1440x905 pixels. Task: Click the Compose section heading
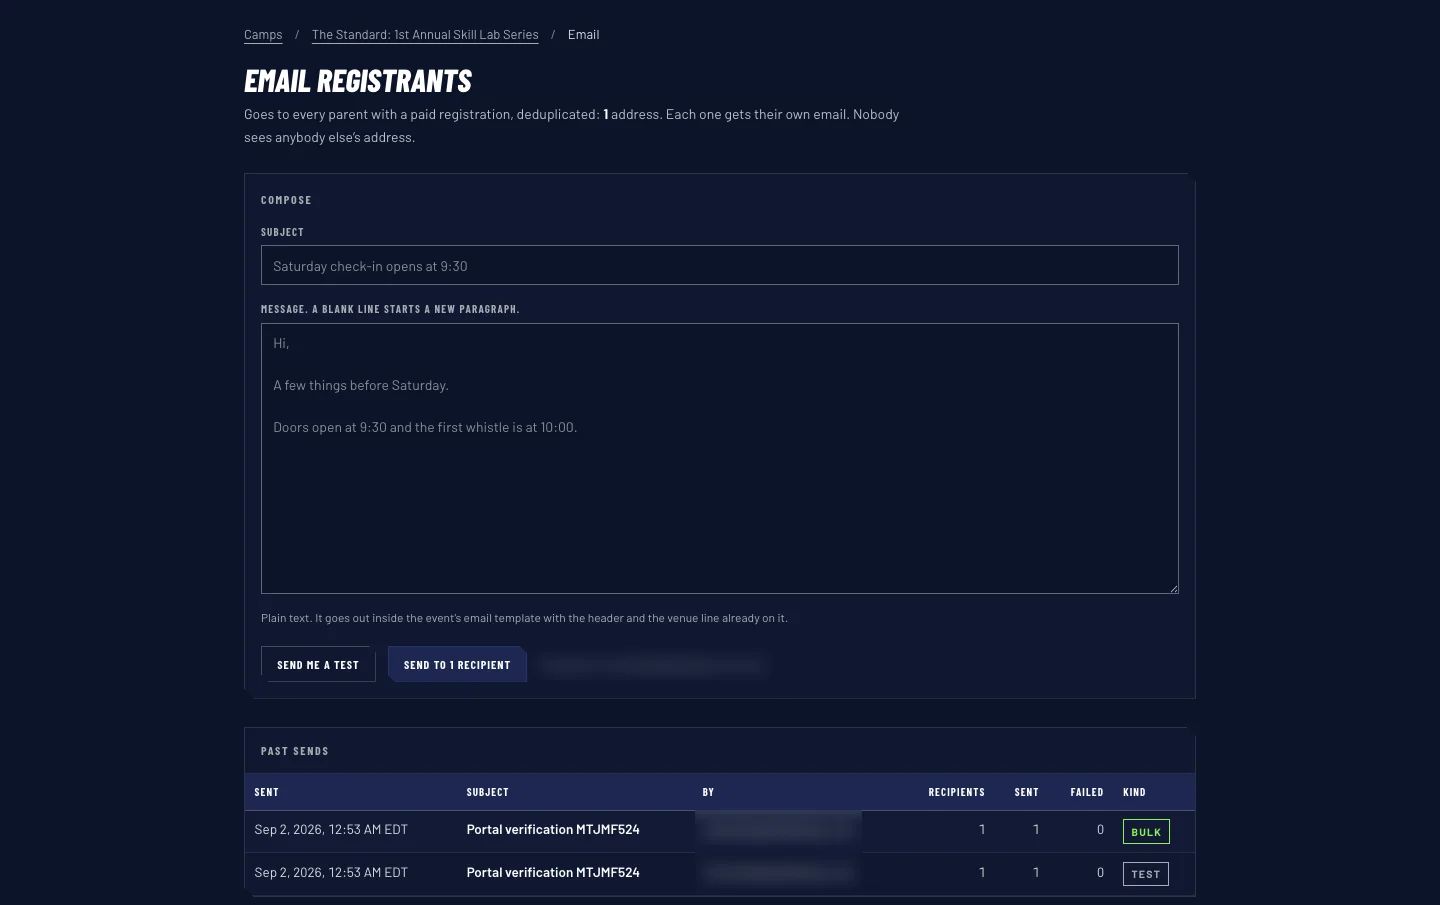[x=286, y=200]
